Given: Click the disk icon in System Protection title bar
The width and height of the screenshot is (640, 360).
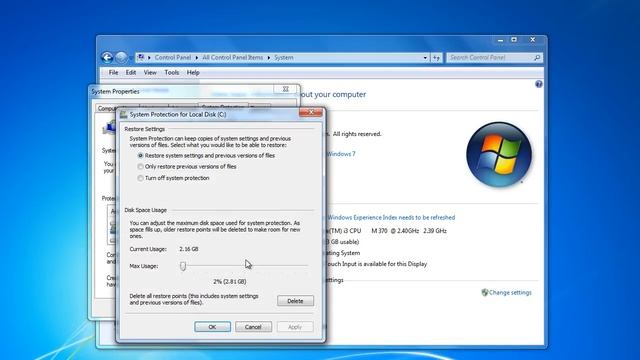Looking at the screenshot, I should pyautogui.click(x=124, y=114).
